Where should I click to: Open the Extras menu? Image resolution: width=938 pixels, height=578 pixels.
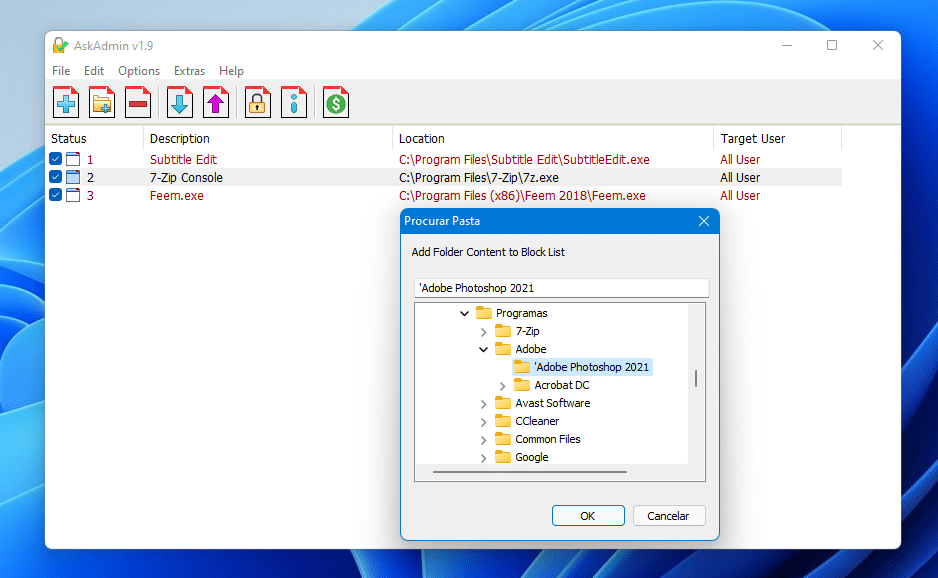pyautogui.click(x=189, y=71)
